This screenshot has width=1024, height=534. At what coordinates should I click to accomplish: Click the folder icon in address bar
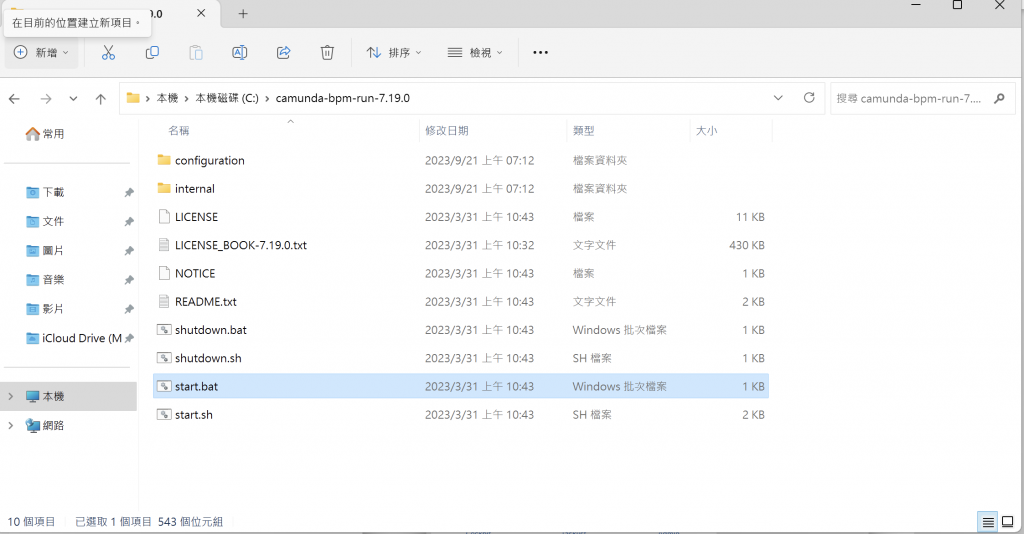[x=133, y=98]
